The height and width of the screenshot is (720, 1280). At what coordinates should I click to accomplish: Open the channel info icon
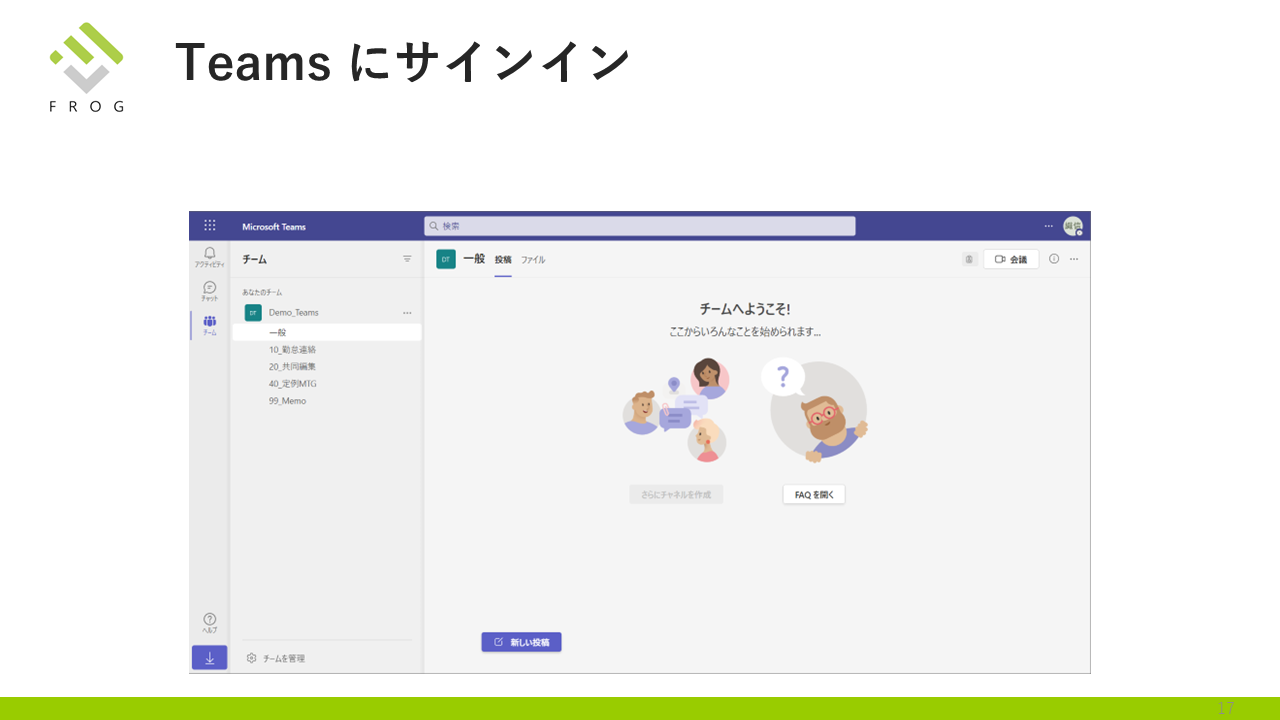1054,259
